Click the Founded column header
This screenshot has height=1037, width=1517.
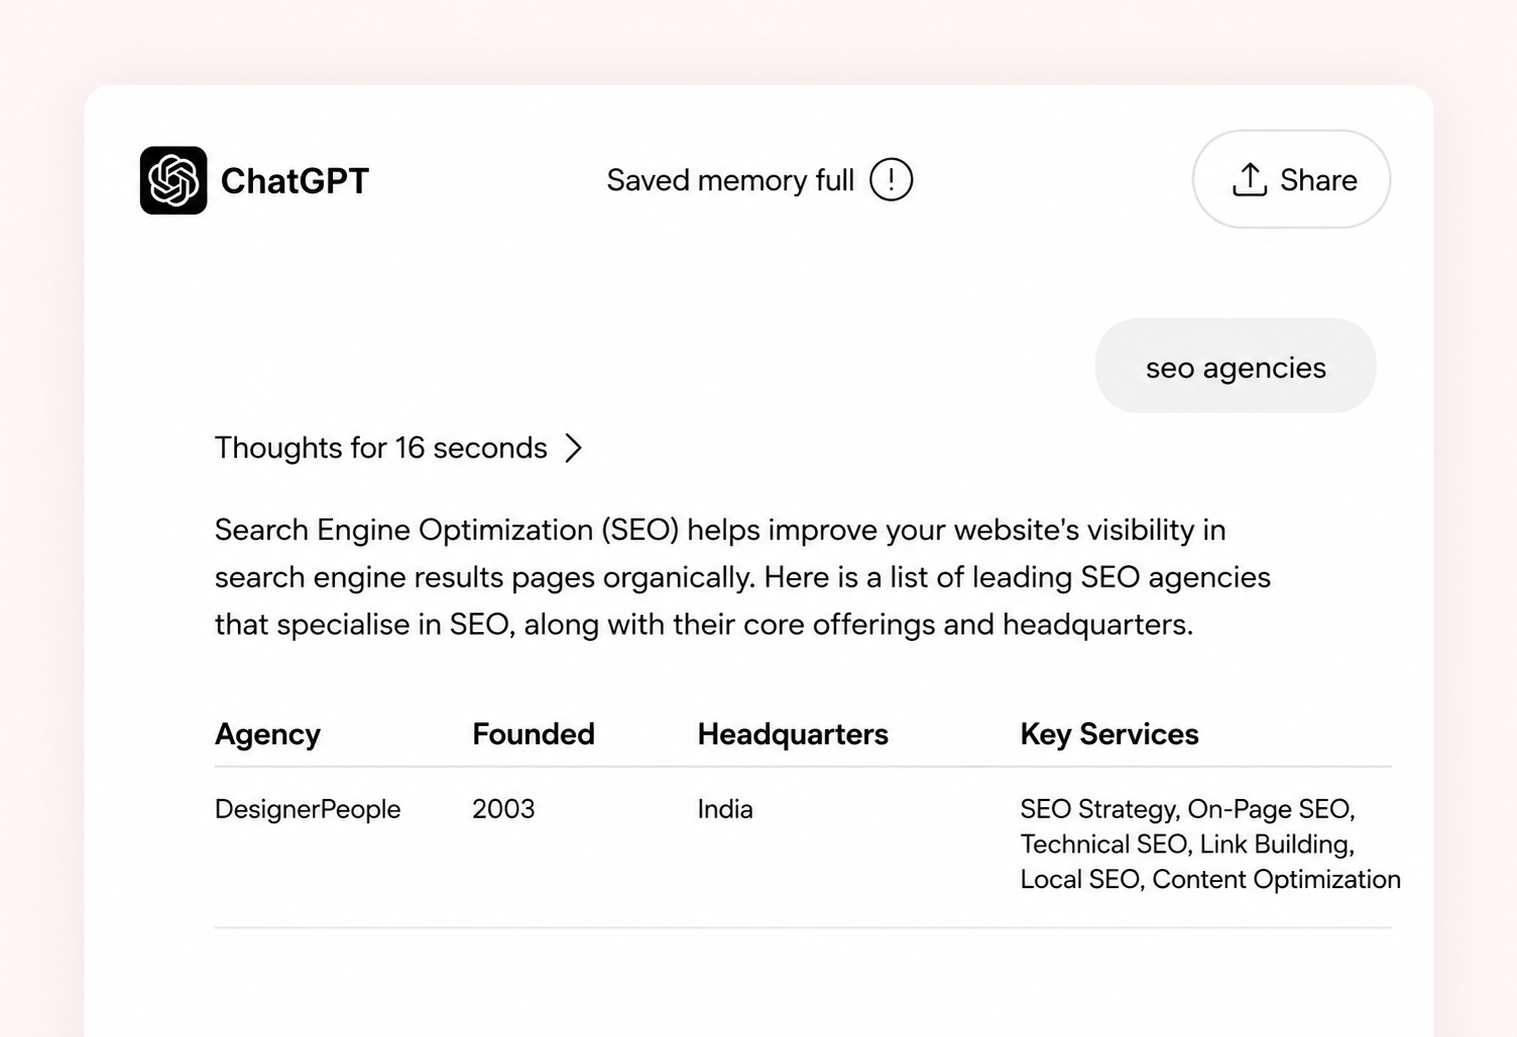[533, 734]
